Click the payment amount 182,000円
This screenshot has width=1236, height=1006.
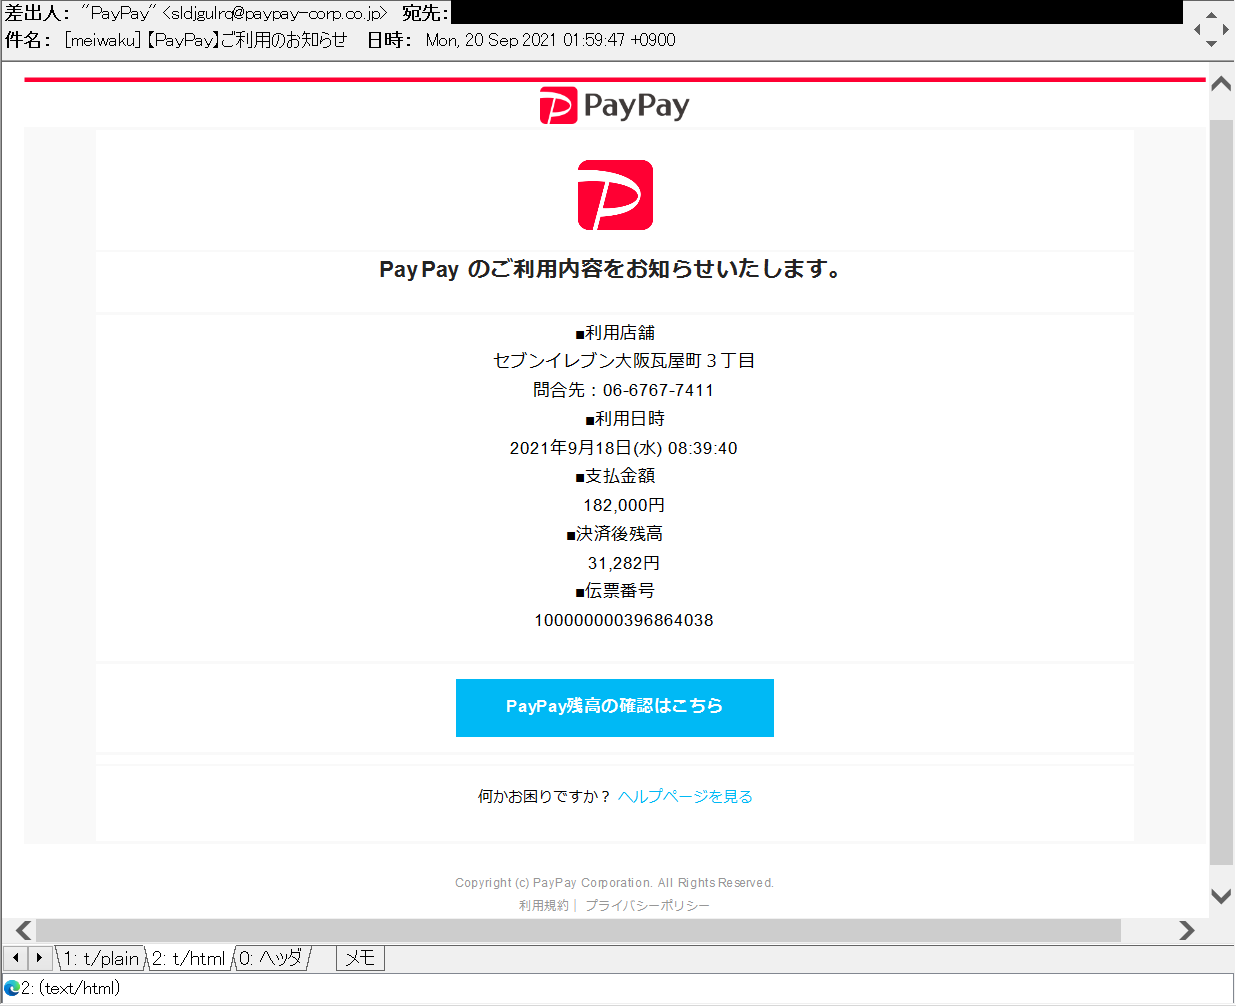point(624,506)
